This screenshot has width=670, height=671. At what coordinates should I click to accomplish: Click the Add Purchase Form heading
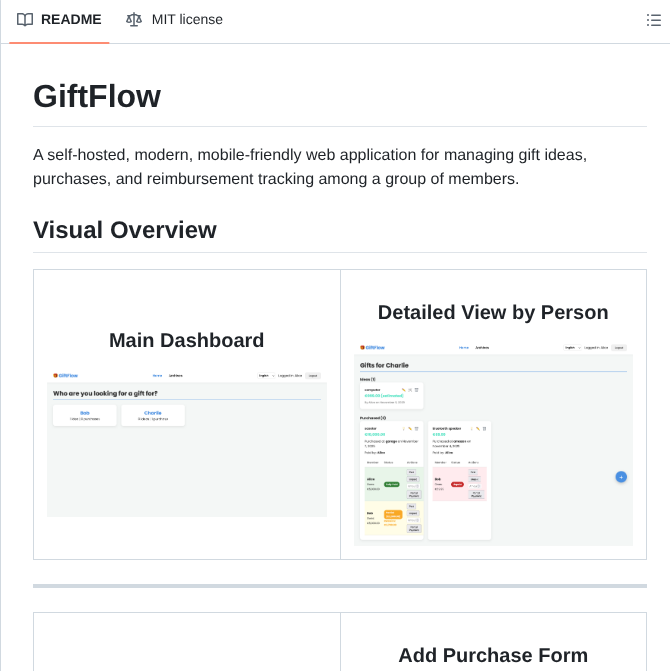[493, 655]
